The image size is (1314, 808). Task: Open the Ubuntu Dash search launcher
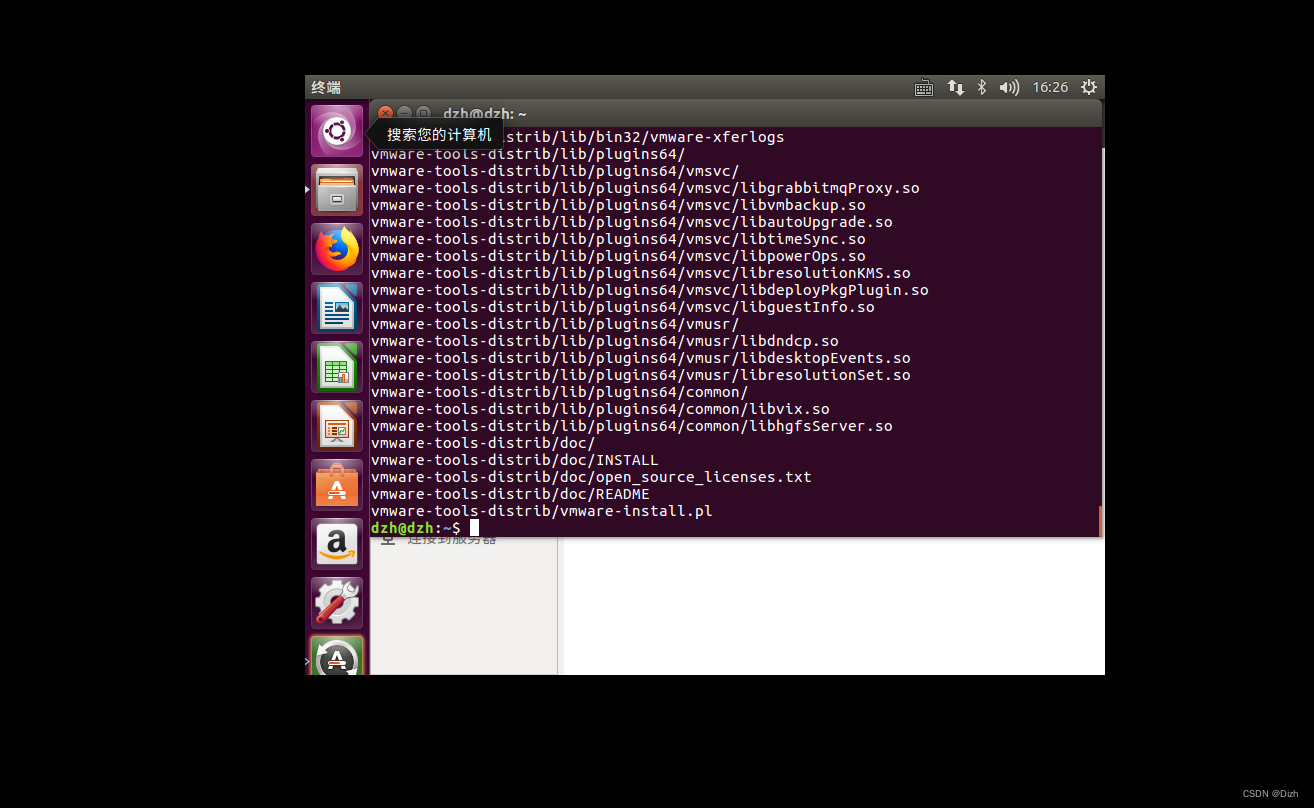pyautogui.click(x=337, y=131)
